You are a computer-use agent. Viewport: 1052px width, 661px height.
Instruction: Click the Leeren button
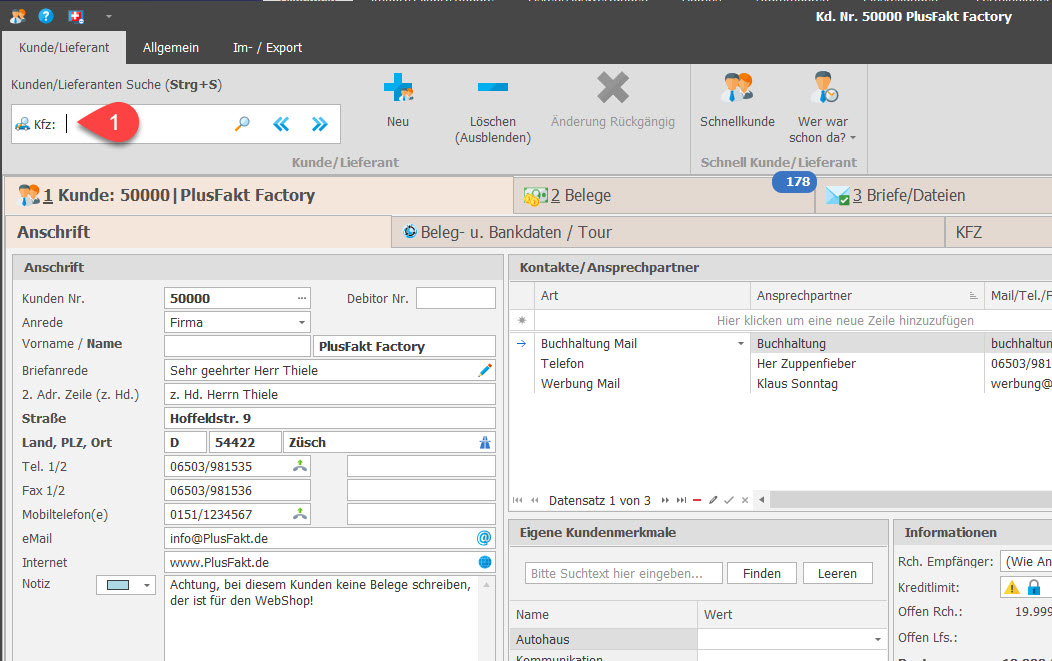(x=837, y=574)
